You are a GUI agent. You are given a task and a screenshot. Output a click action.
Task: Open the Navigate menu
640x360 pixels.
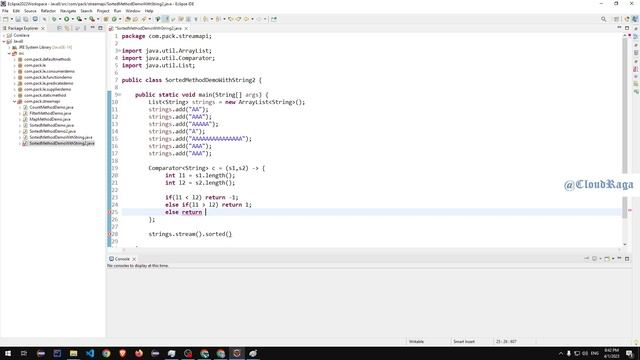[x=68, y=11]
